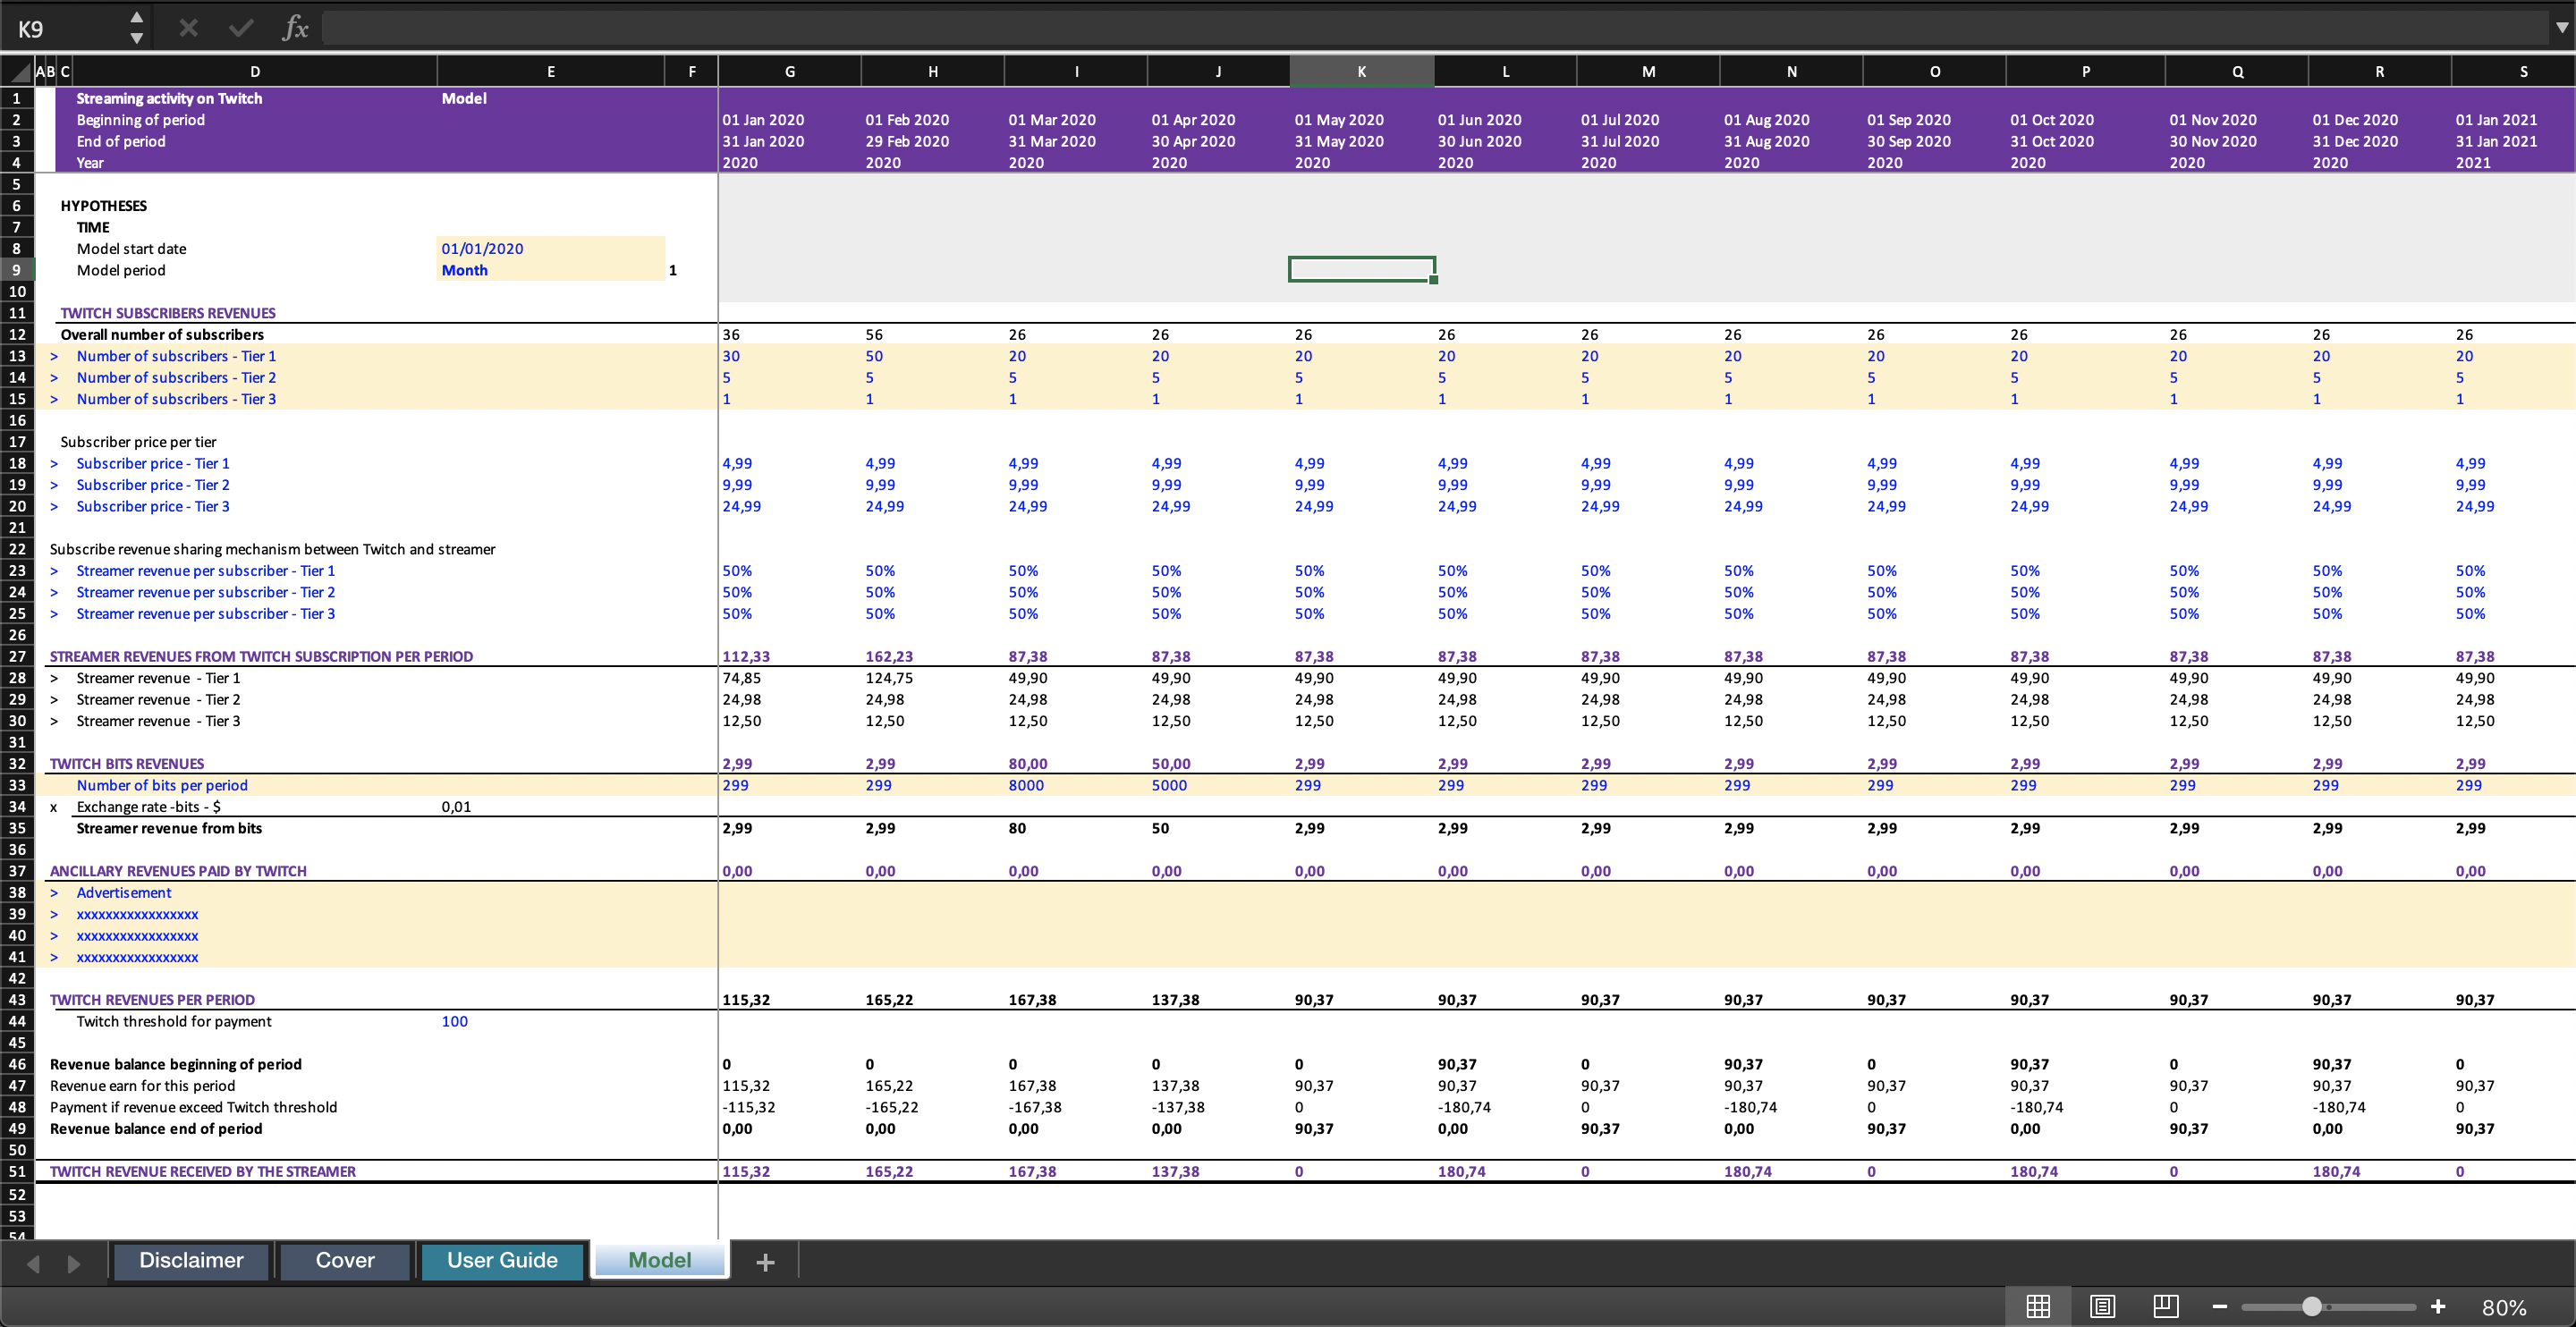Select column K header
The image size is (2576, 1327).
[x=1361, y=71]
